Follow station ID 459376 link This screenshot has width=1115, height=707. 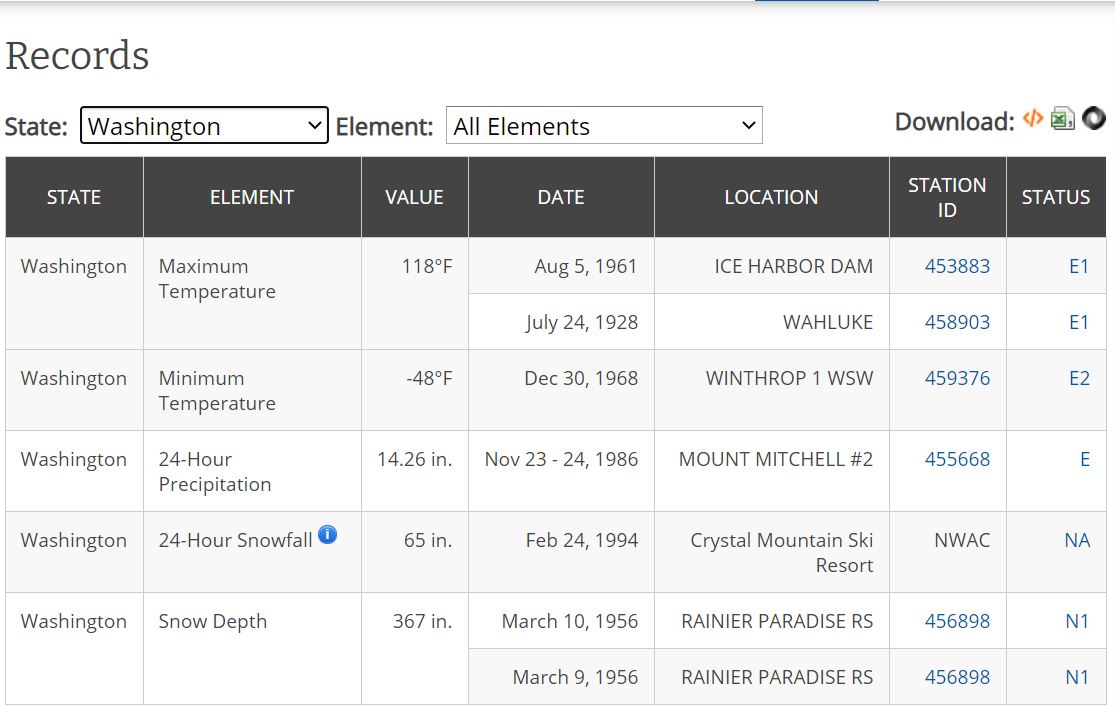click(957, 378)
